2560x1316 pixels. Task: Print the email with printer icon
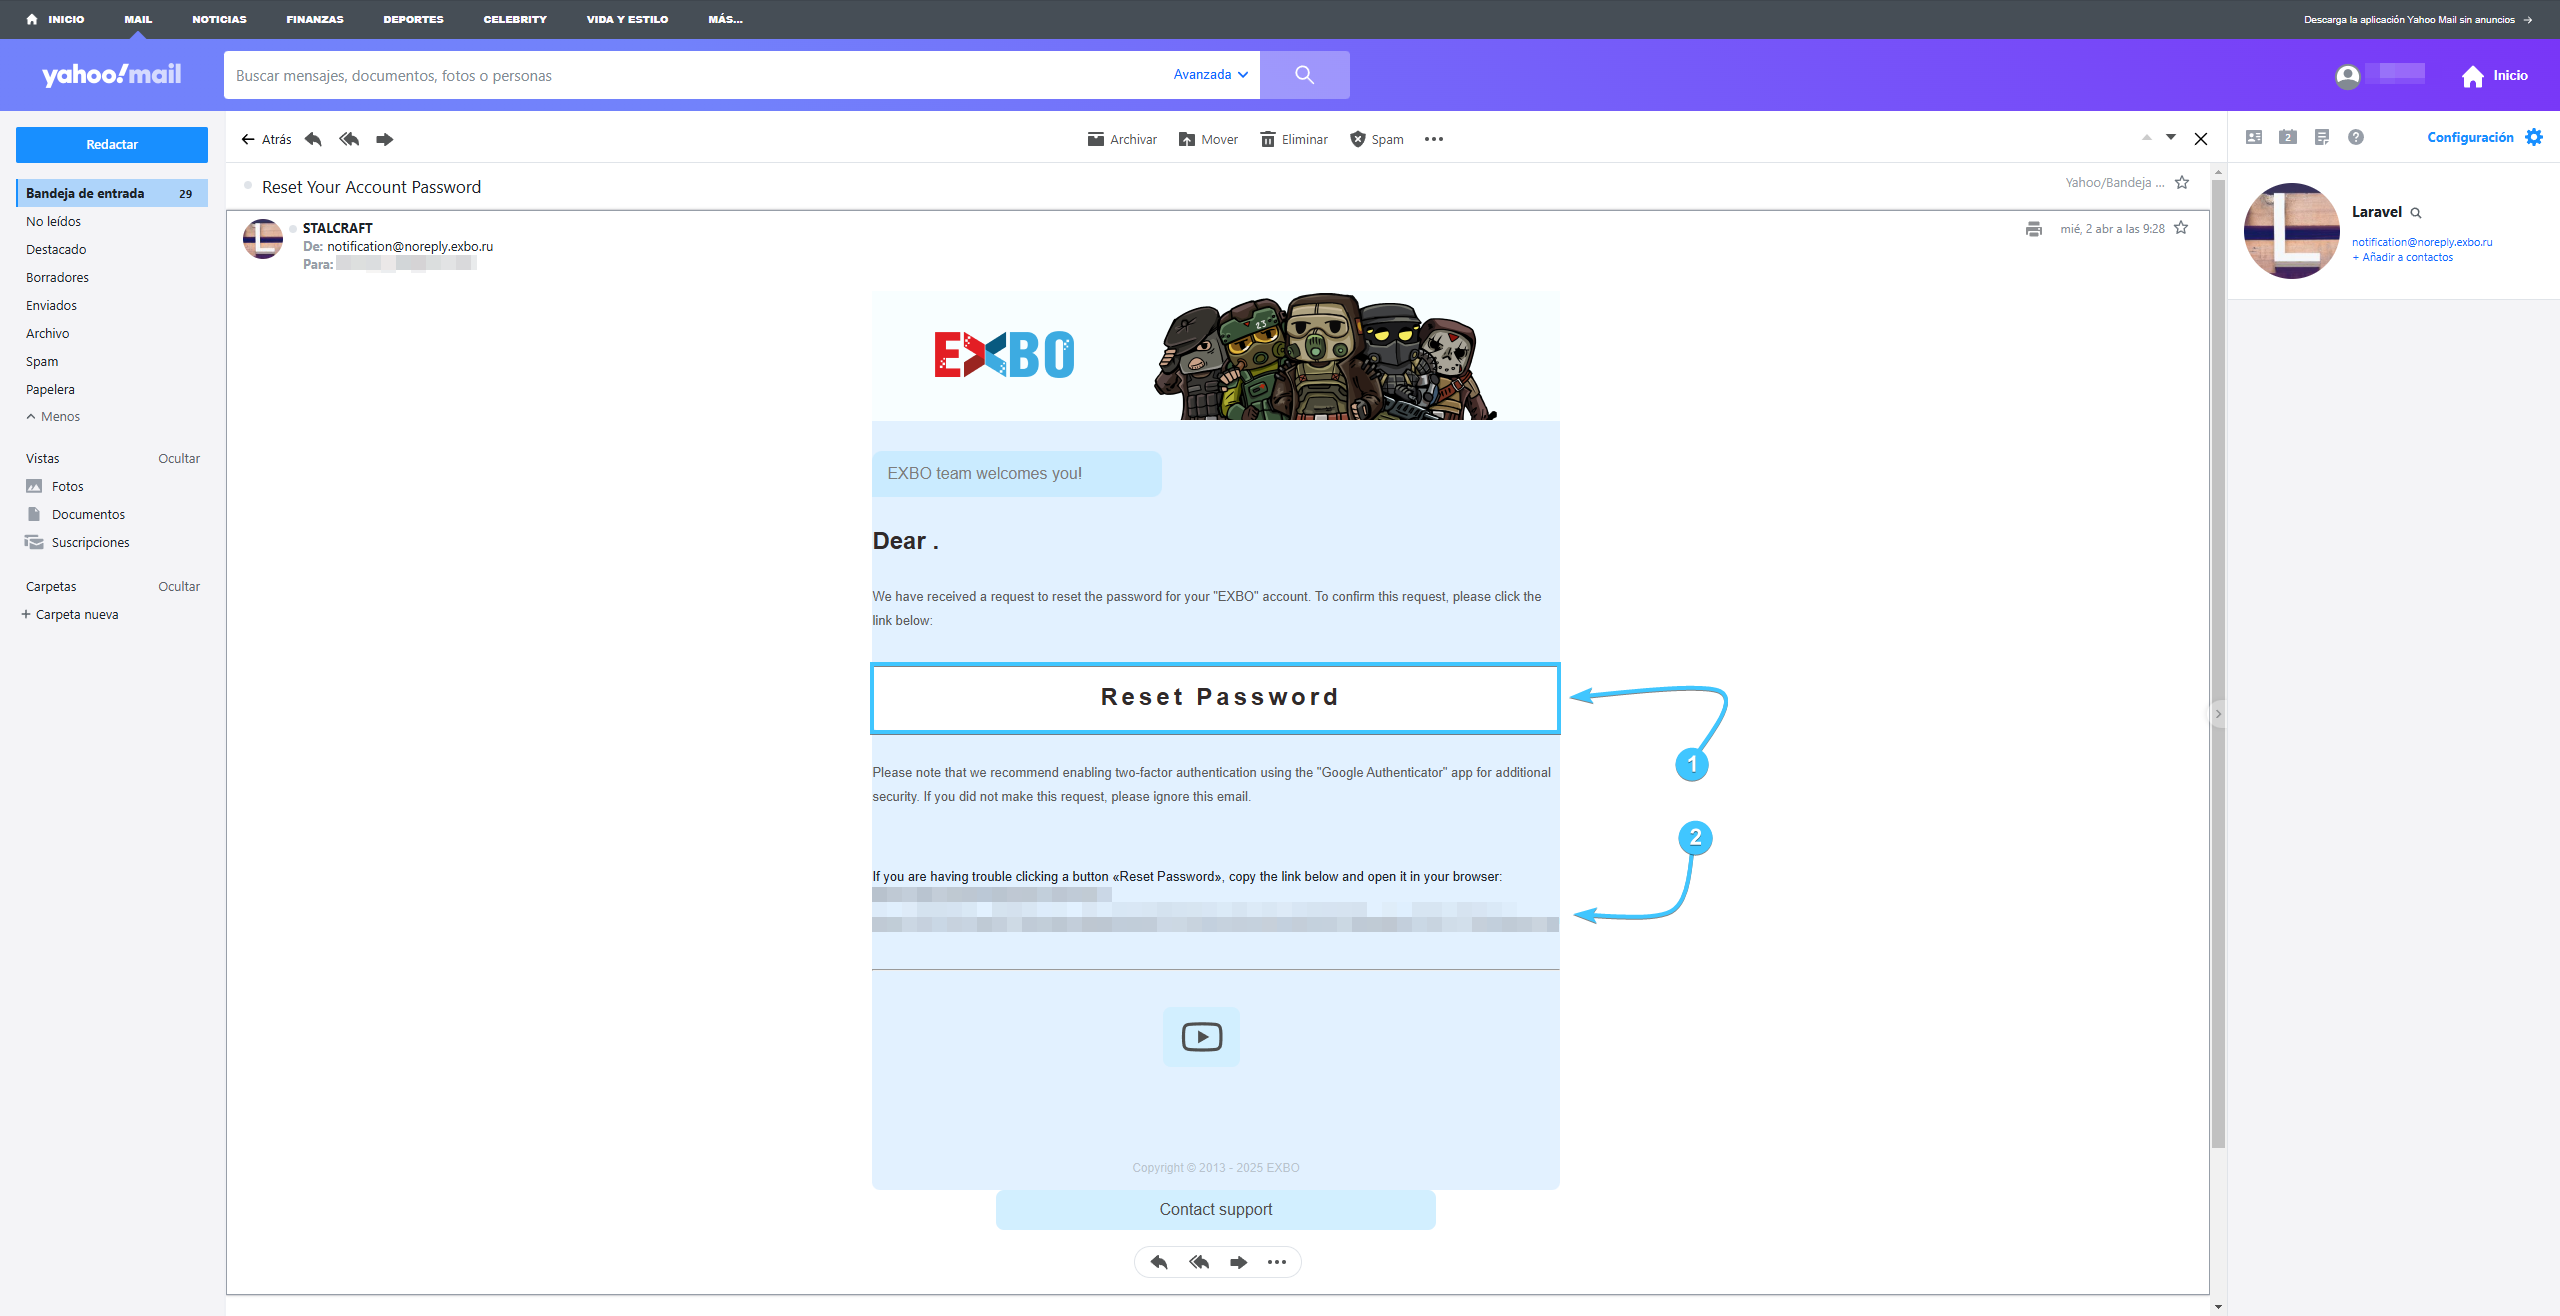[x=2033, y=229]
